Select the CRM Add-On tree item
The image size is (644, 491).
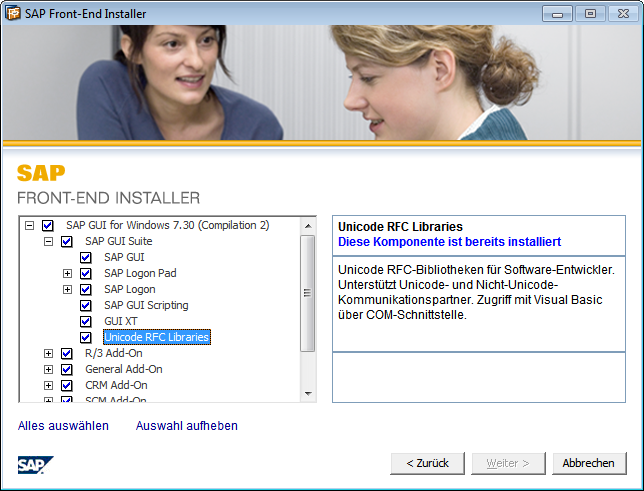pos(116,385)
